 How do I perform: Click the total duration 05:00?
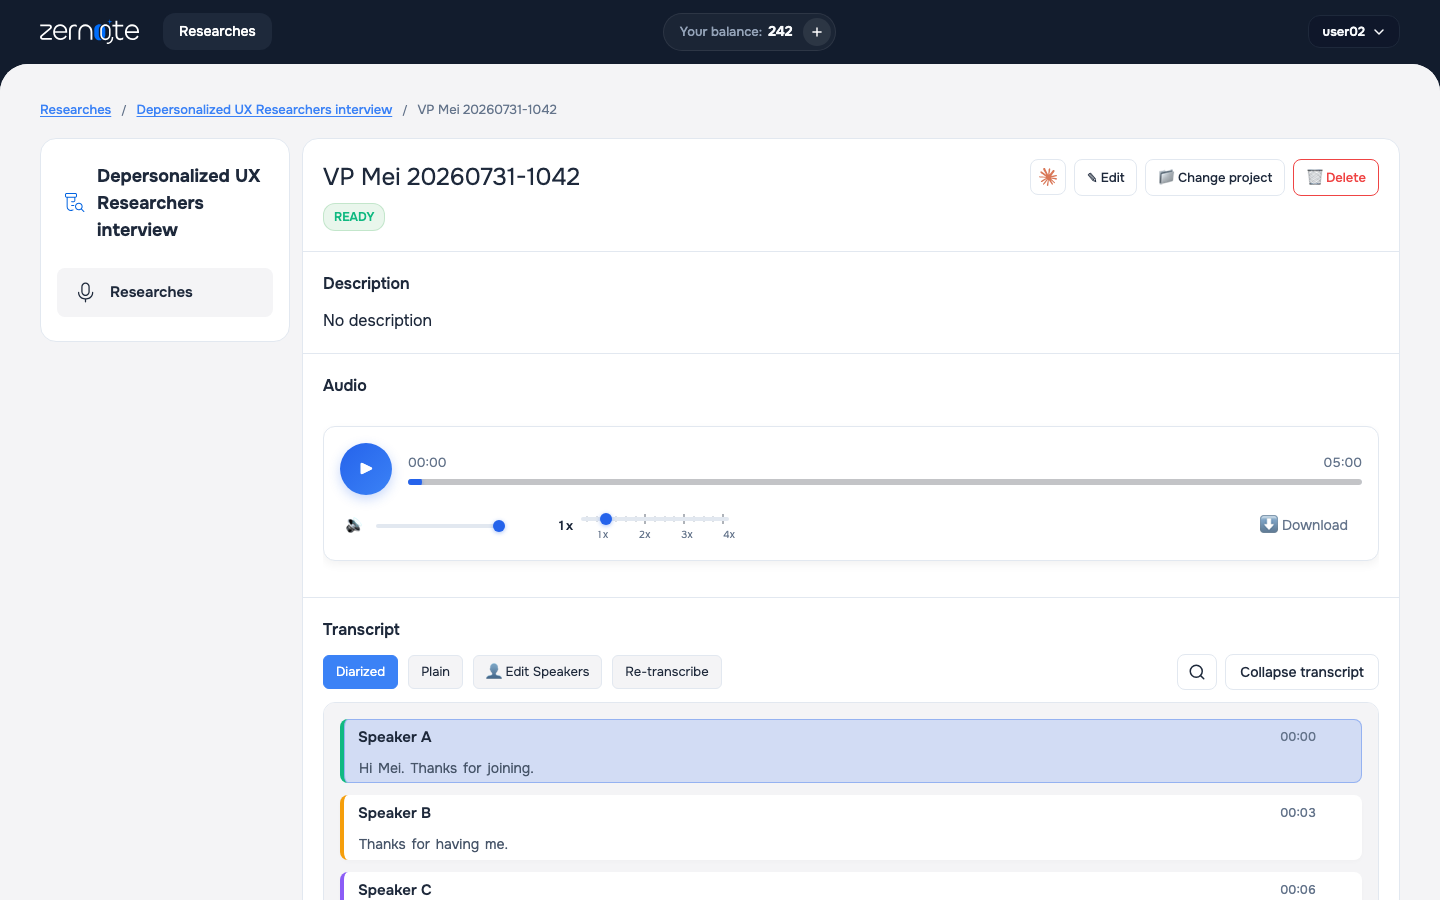pos(1342,462)
